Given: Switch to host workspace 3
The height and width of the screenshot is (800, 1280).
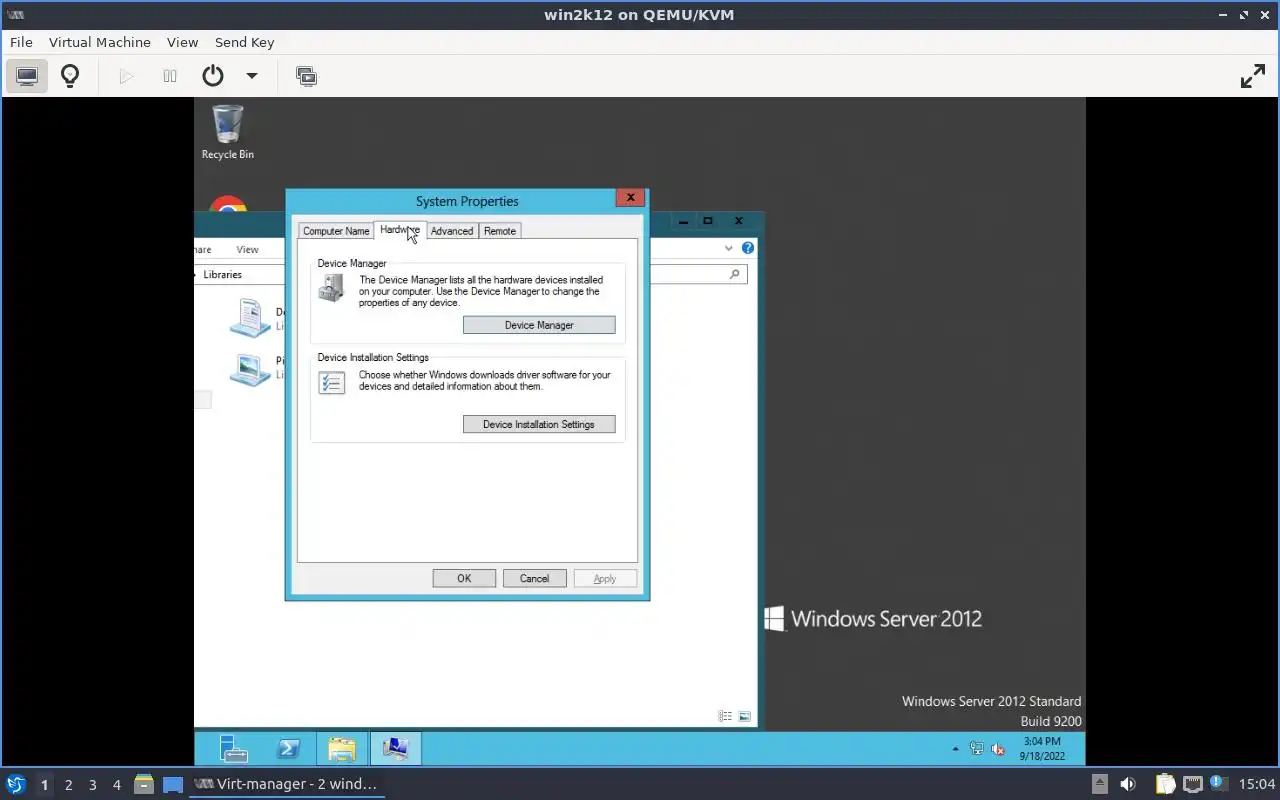Looking at the screenshot, I should 92,785.
